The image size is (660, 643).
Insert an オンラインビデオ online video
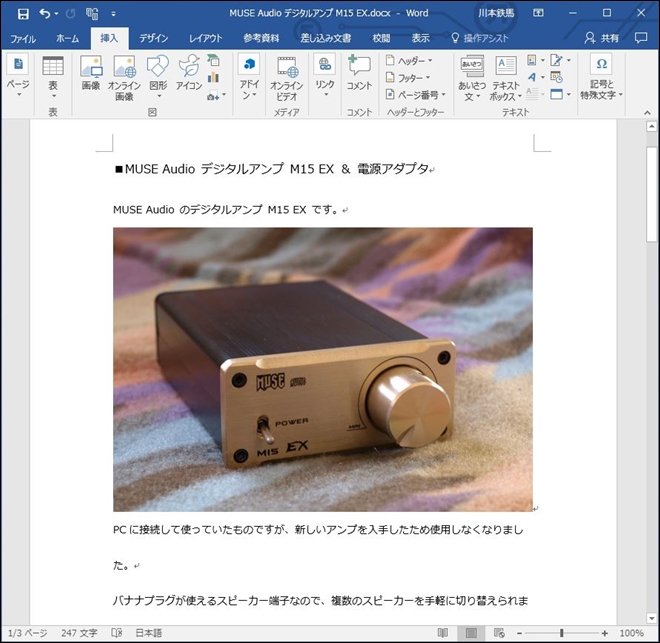click(x=287, y=77)
